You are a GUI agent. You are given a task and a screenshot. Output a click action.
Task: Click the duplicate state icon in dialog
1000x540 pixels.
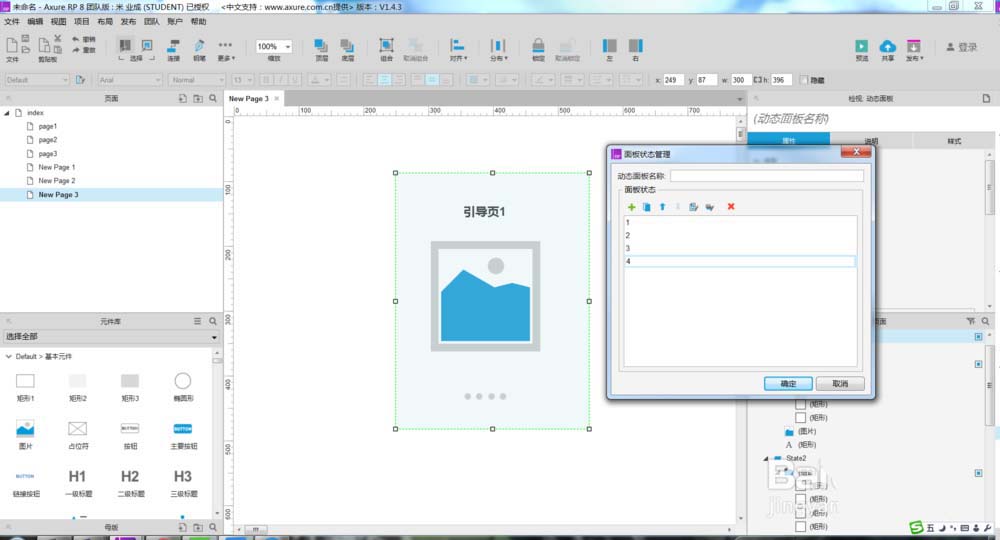coord(646,206)
